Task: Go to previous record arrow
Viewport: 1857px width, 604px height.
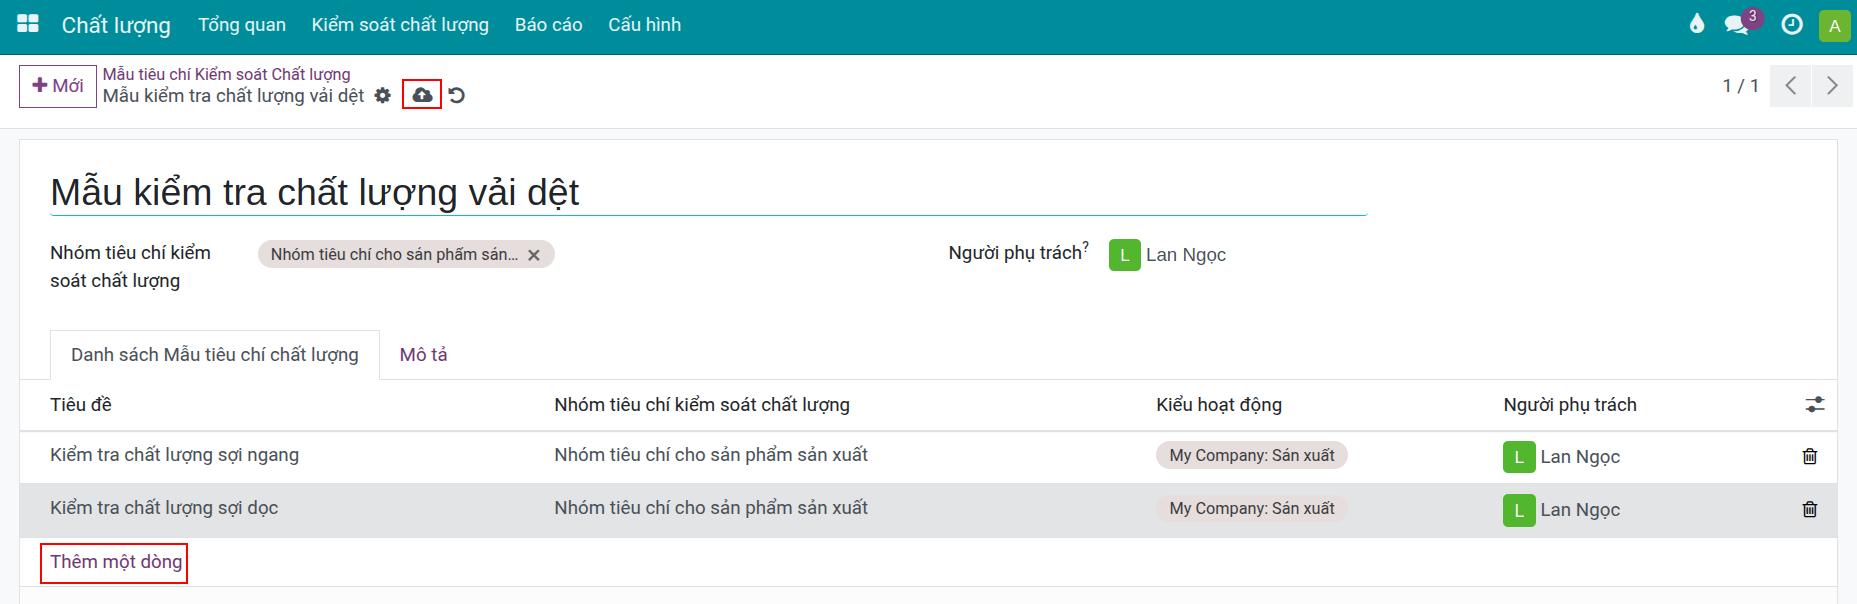Action: [x=1791, y=86]
